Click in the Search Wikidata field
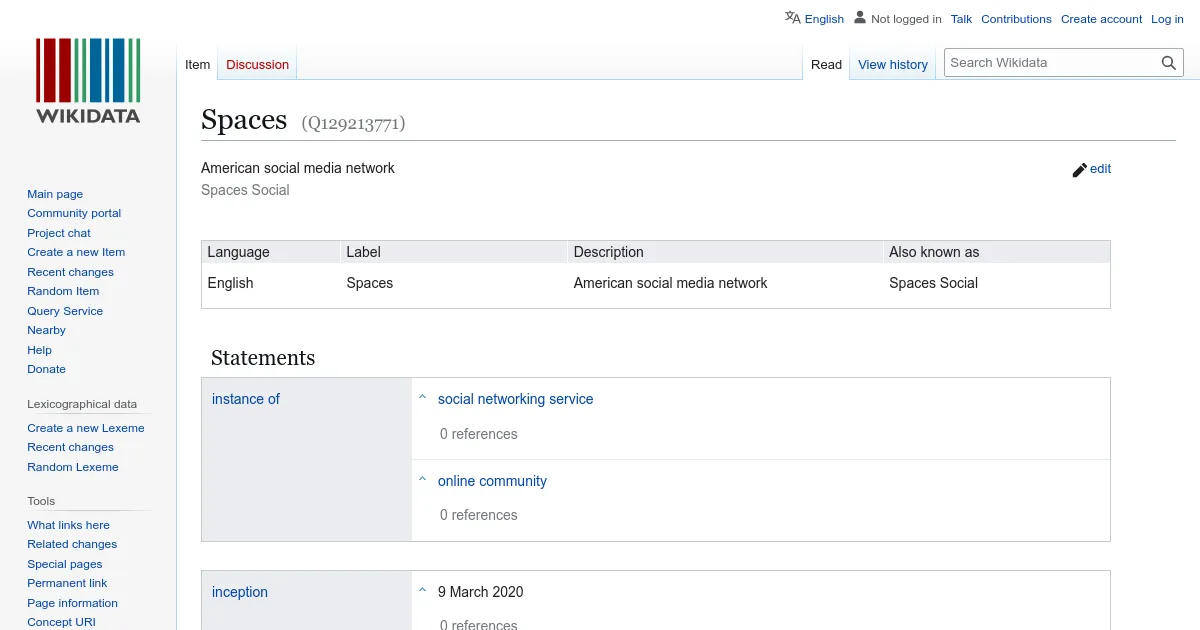The width and height of the screenshot is (1200, 630). point(1048,63)
